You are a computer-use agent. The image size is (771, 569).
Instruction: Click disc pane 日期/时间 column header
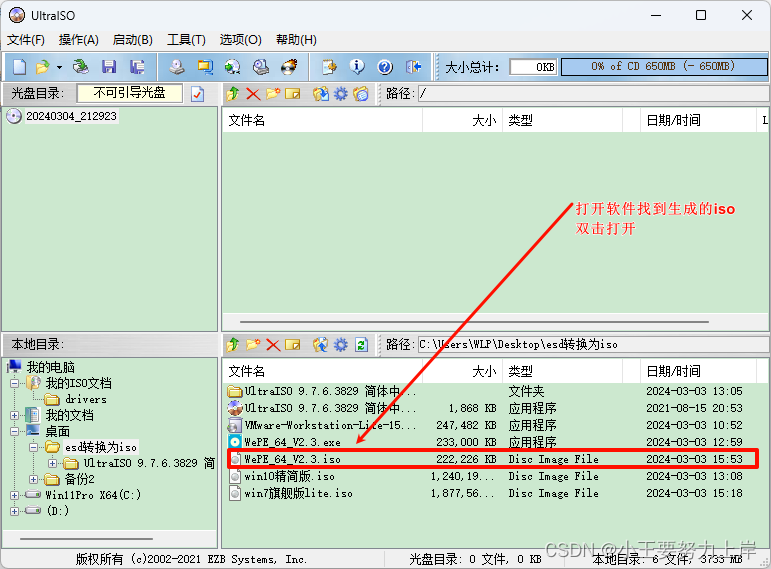point(698,120)
